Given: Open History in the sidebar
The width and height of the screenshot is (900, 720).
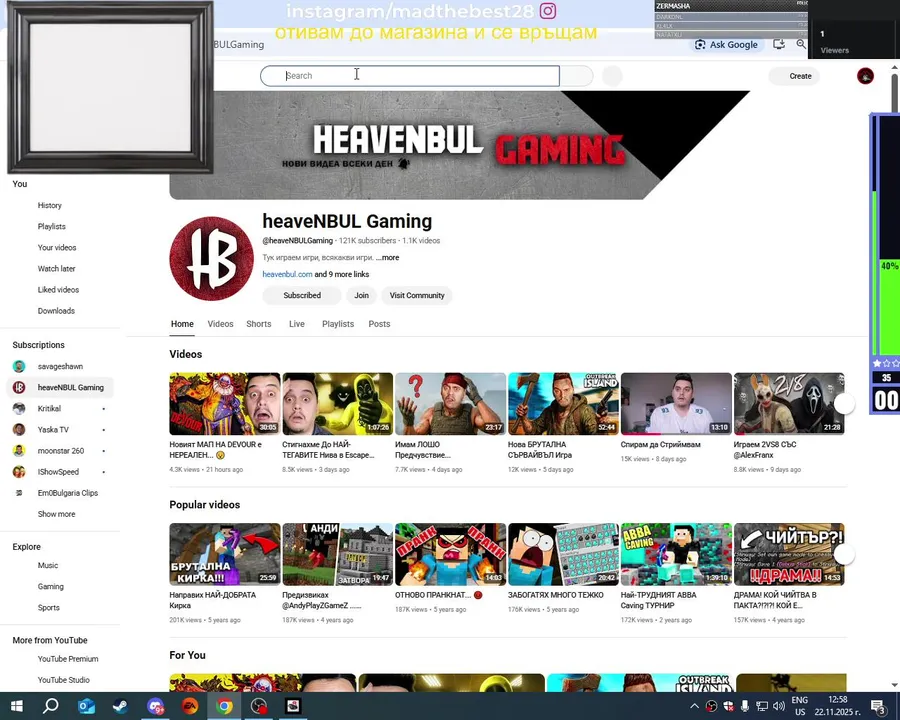Looking at the screenshot, I should tap(49, 206).
